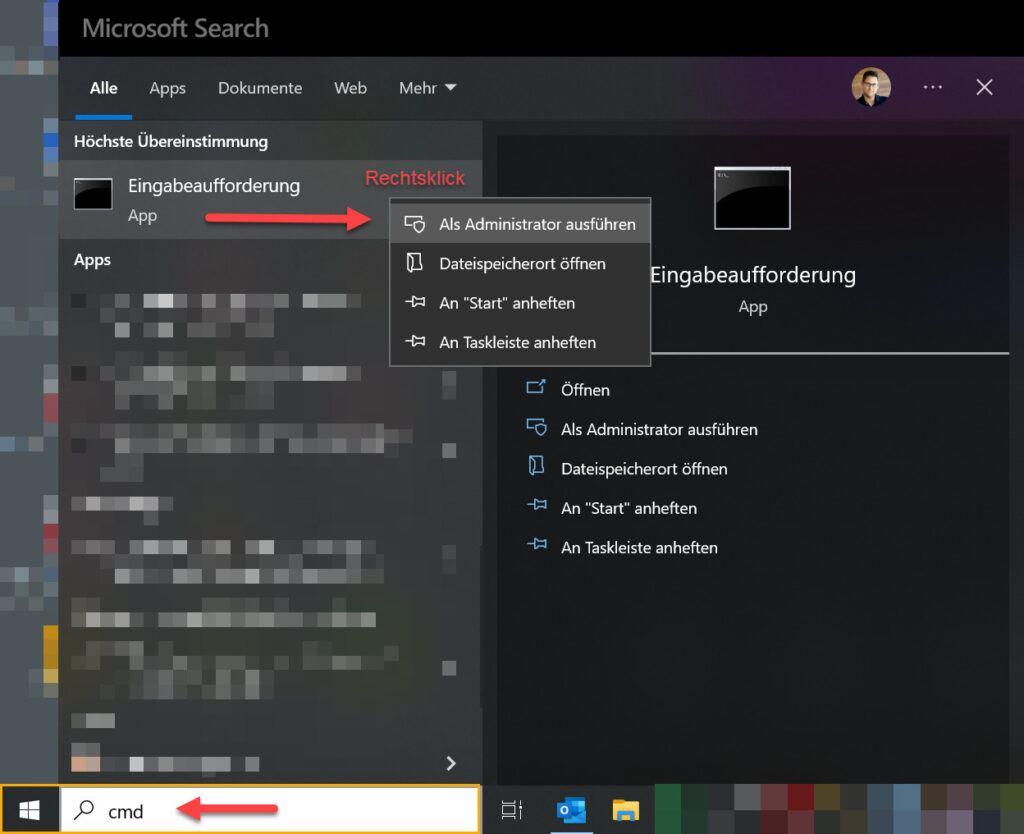Image resolution: width=1024 pixels, height=834 pixels.
Task: Click the magnifier icon in search box
Action: 84,810
